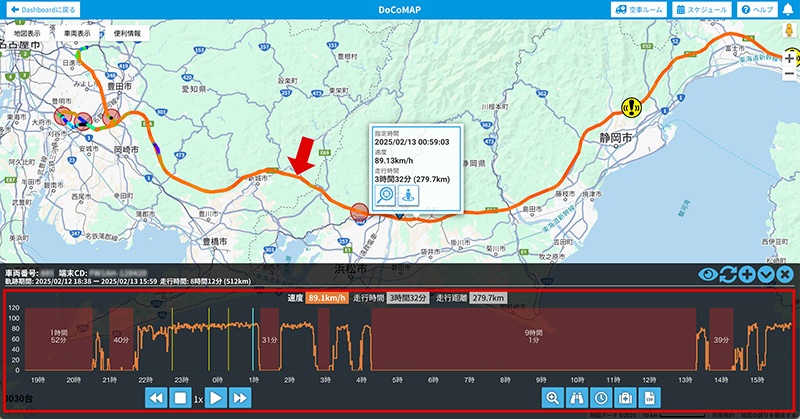800x419 pixels.
Task: Open the 空車ルーム page
Action: [638, 9]
